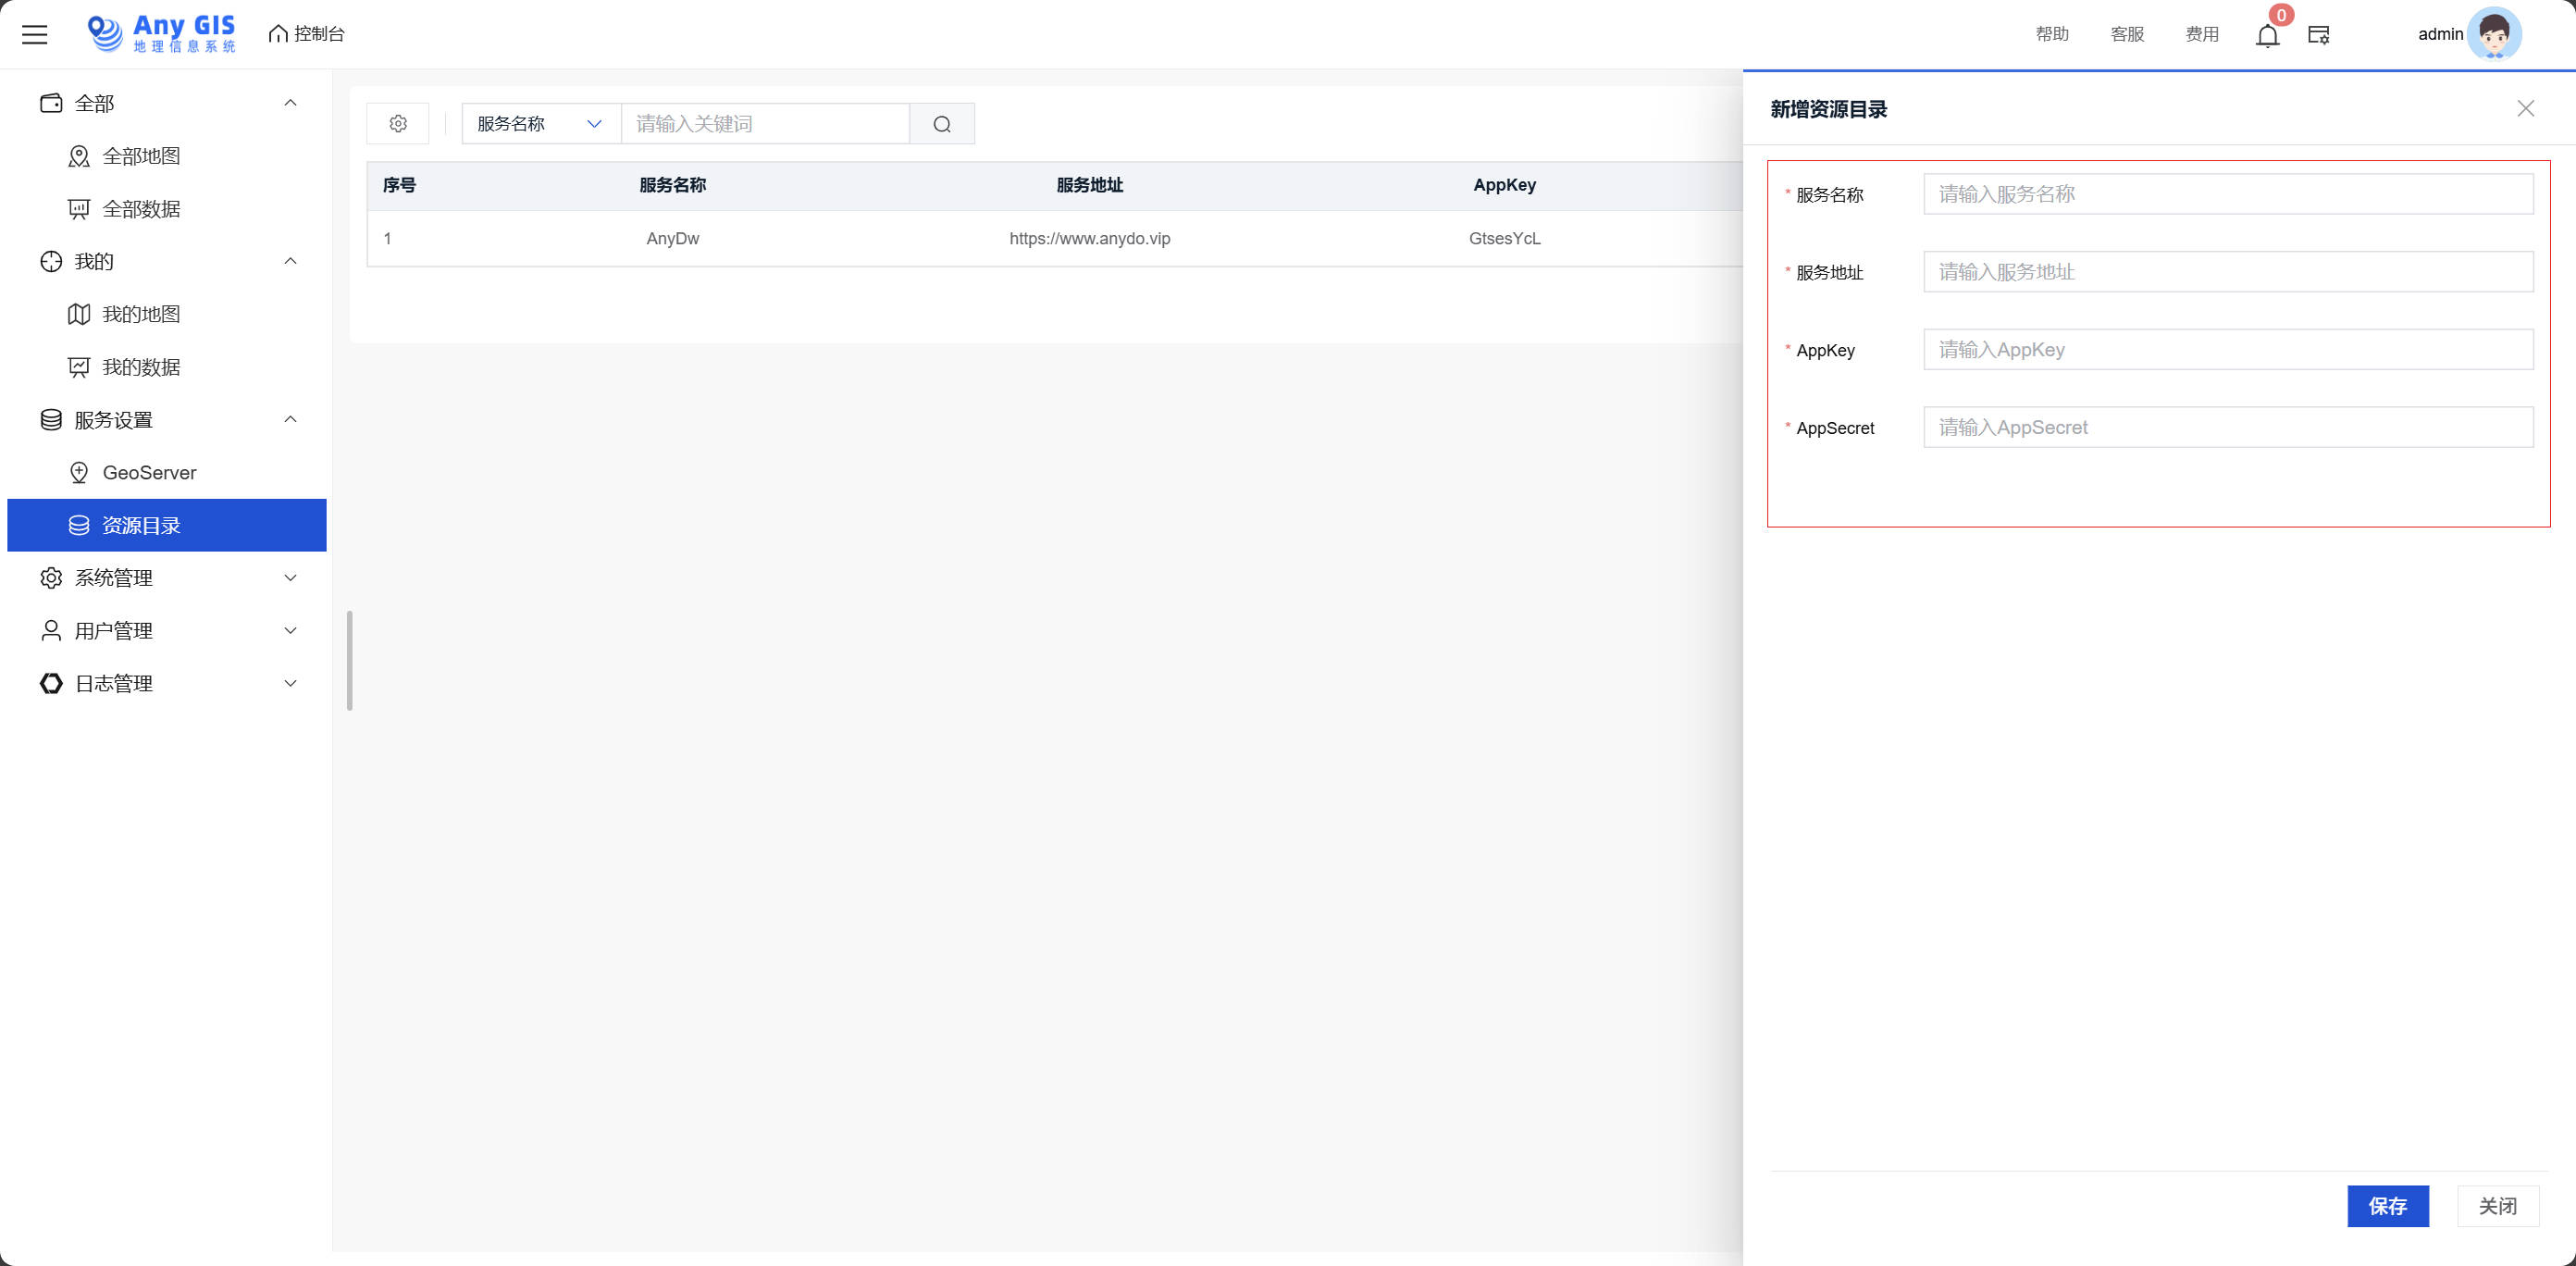
Task: Open the notification bell icon
Action: (x=2267, y=36)
